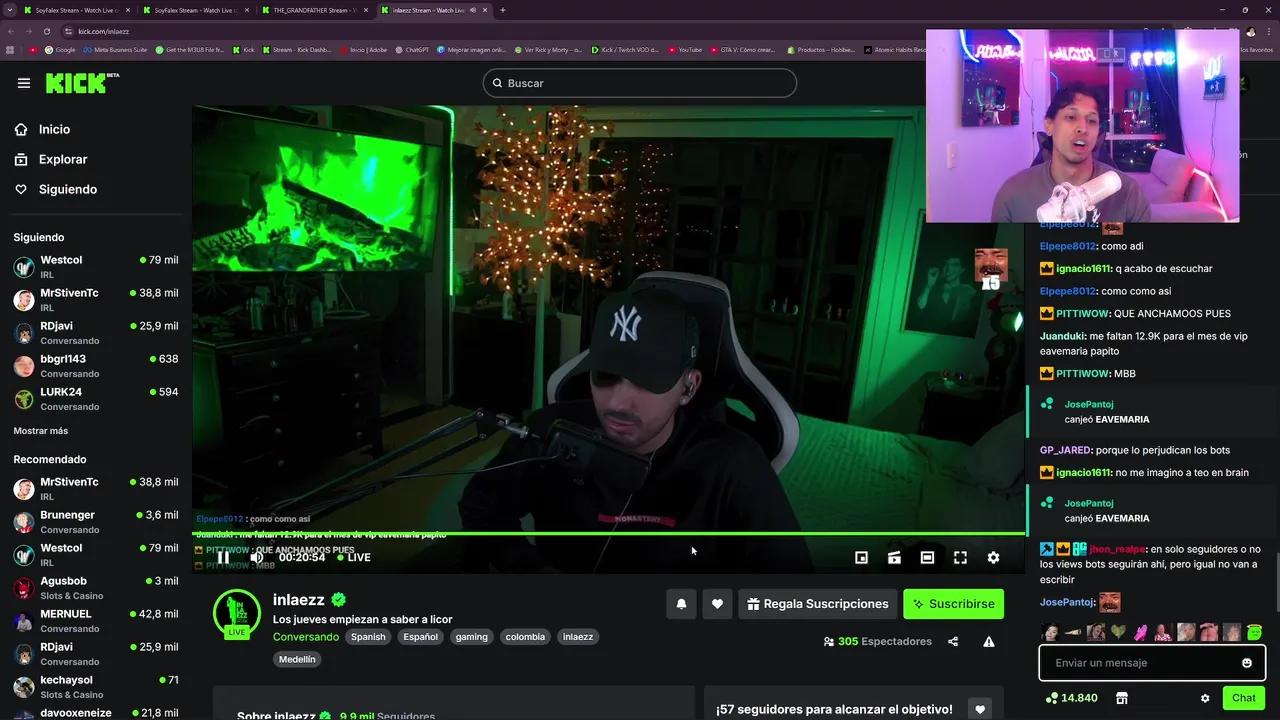This screenshot has height=720, width=1280.
Task: Open the hamburger sidebar menu
Action: click(24, 83)
